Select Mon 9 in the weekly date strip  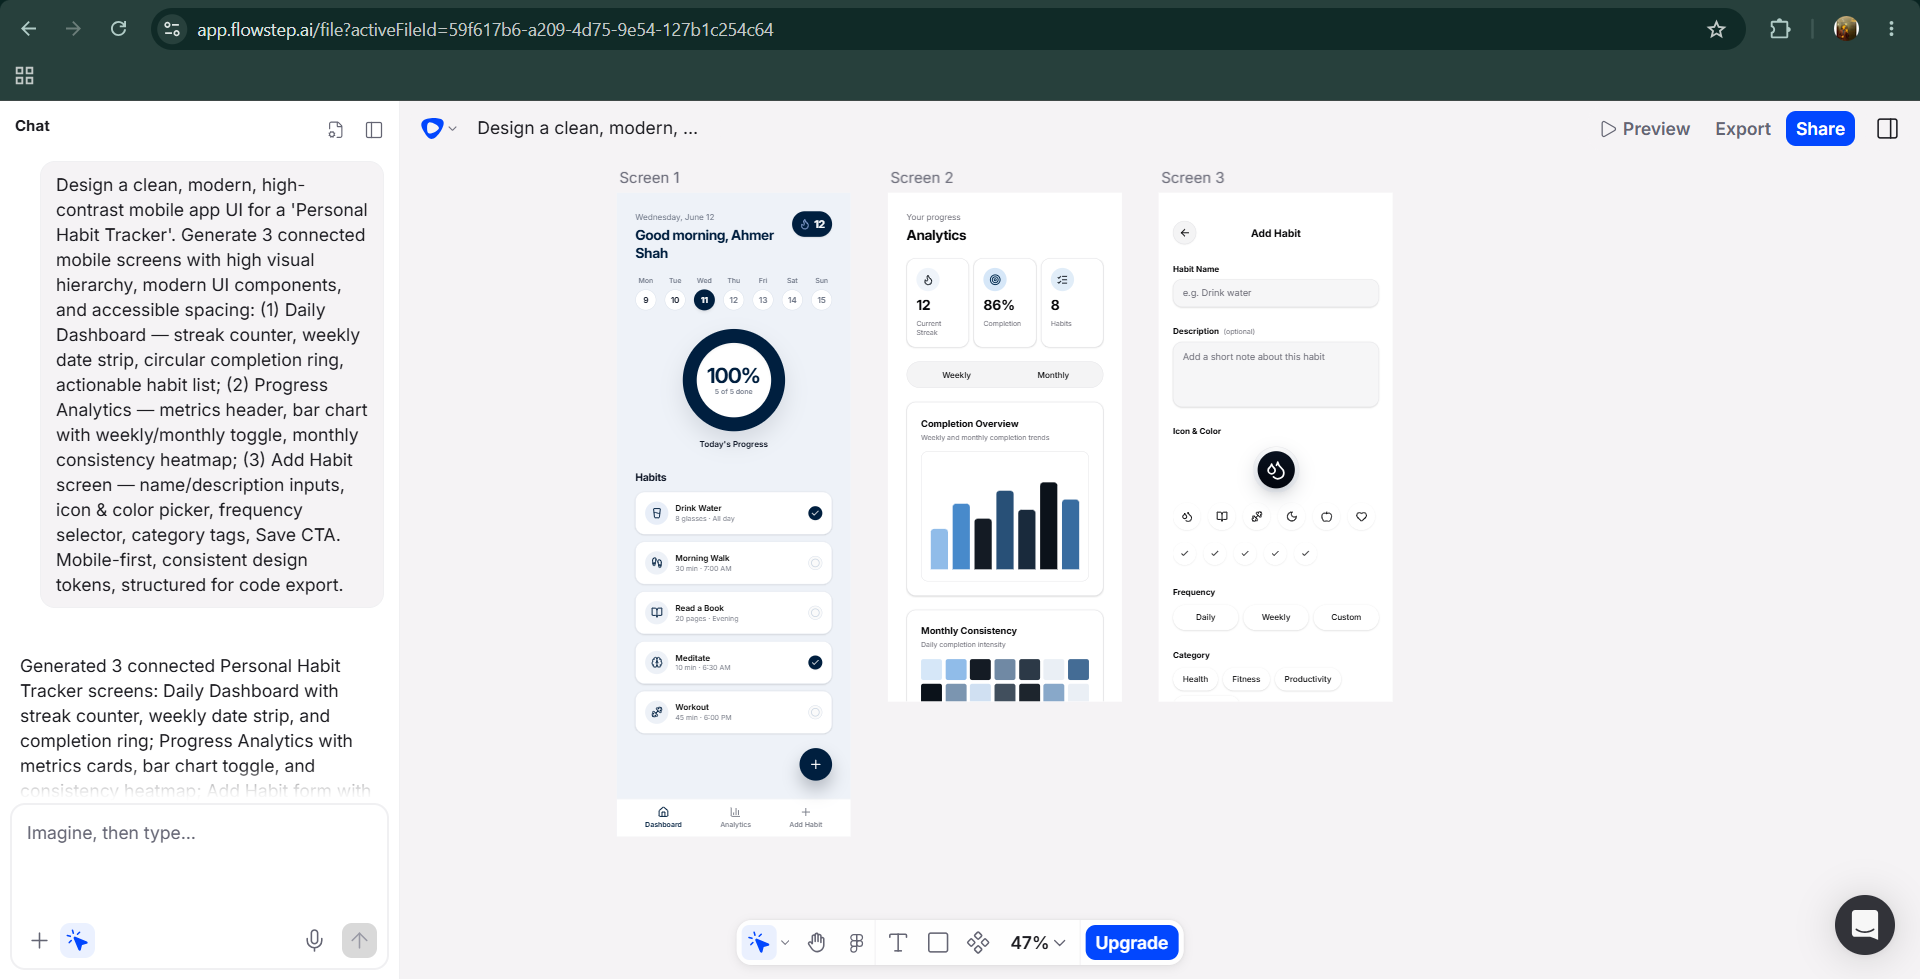pyautogui.click(x=646, y=299)
